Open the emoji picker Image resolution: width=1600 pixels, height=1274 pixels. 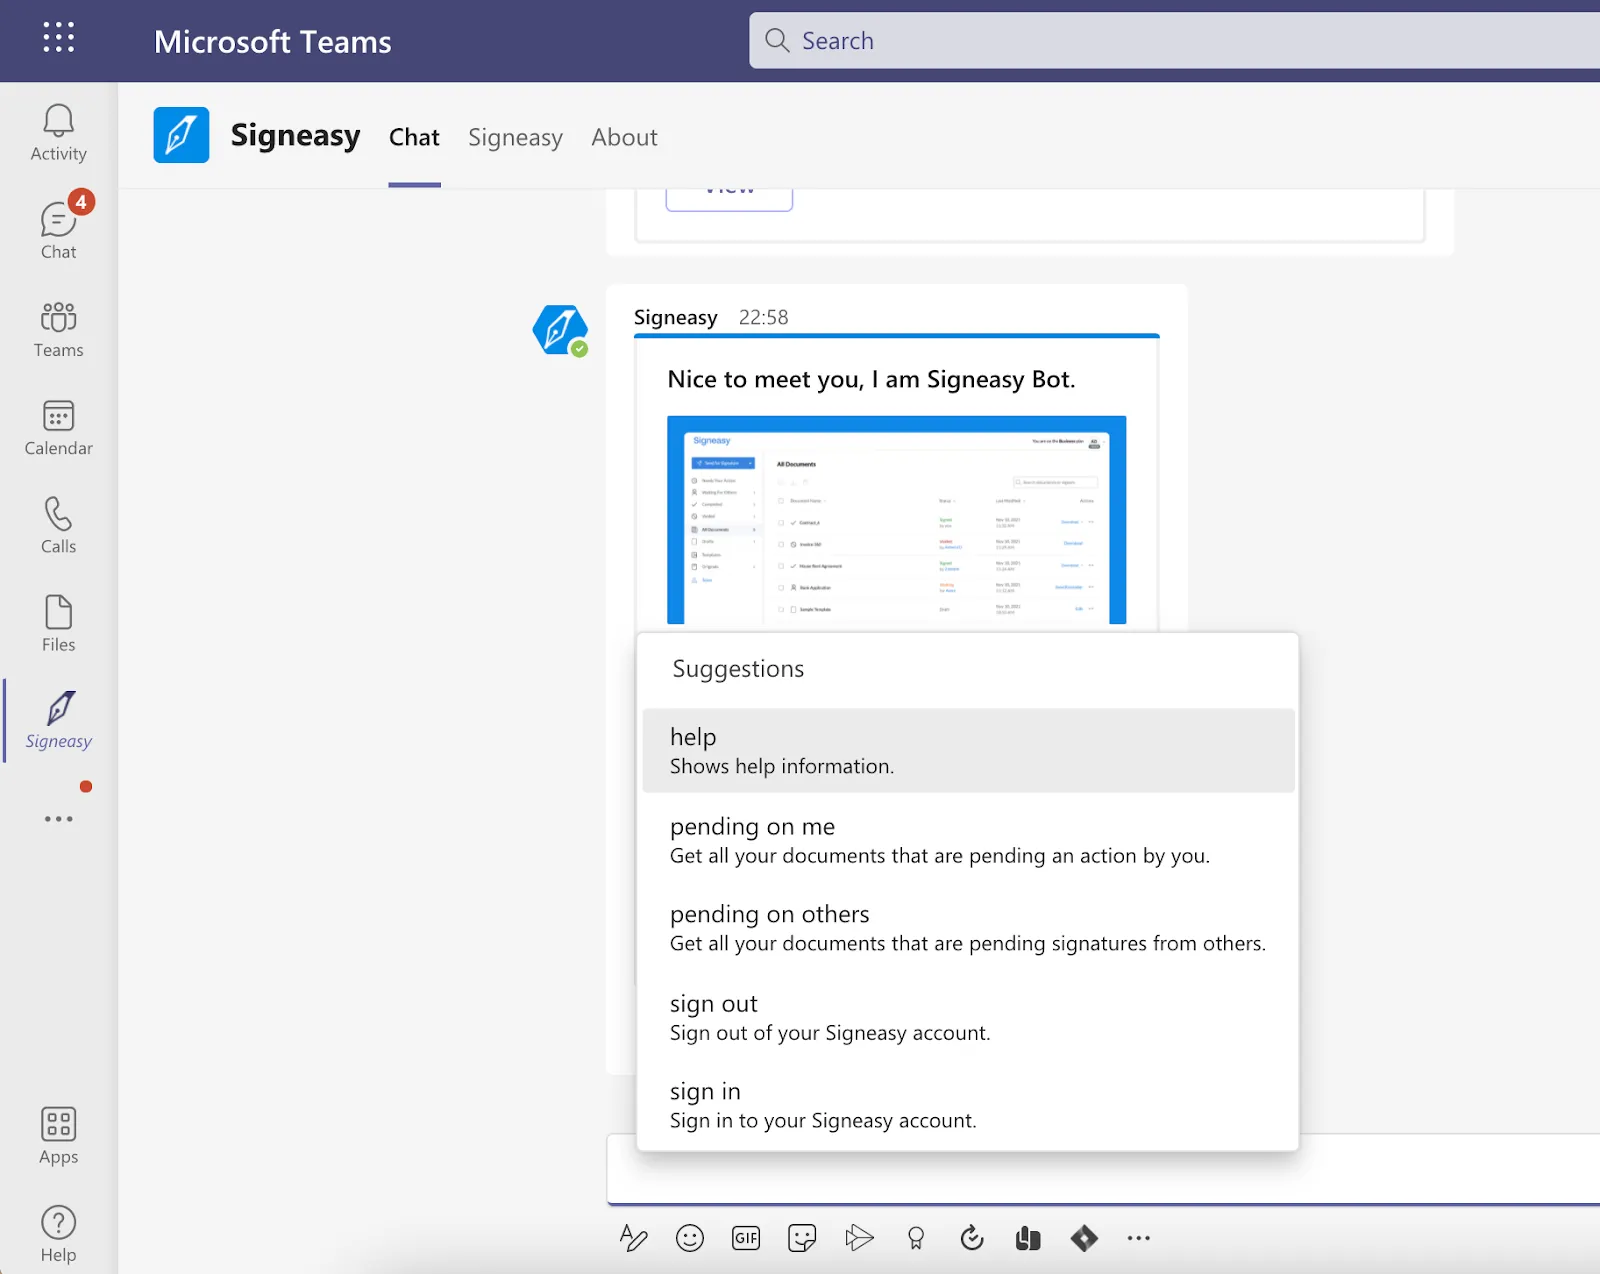pos(690,1238)
